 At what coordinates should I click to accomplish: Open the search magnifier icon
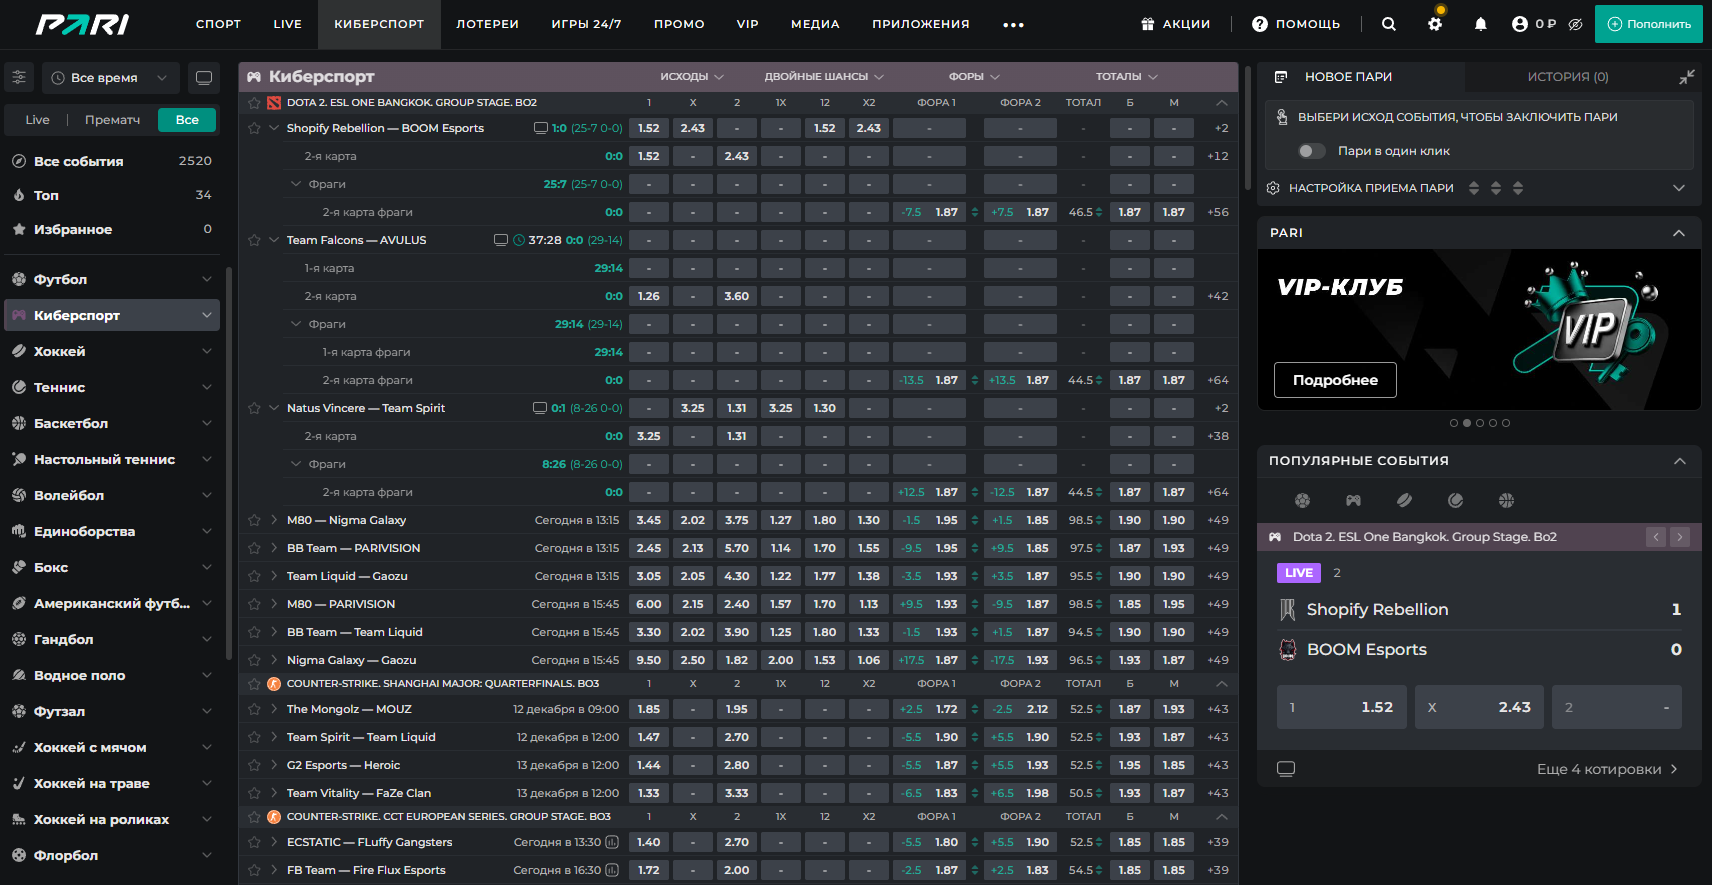[1388, 24]
